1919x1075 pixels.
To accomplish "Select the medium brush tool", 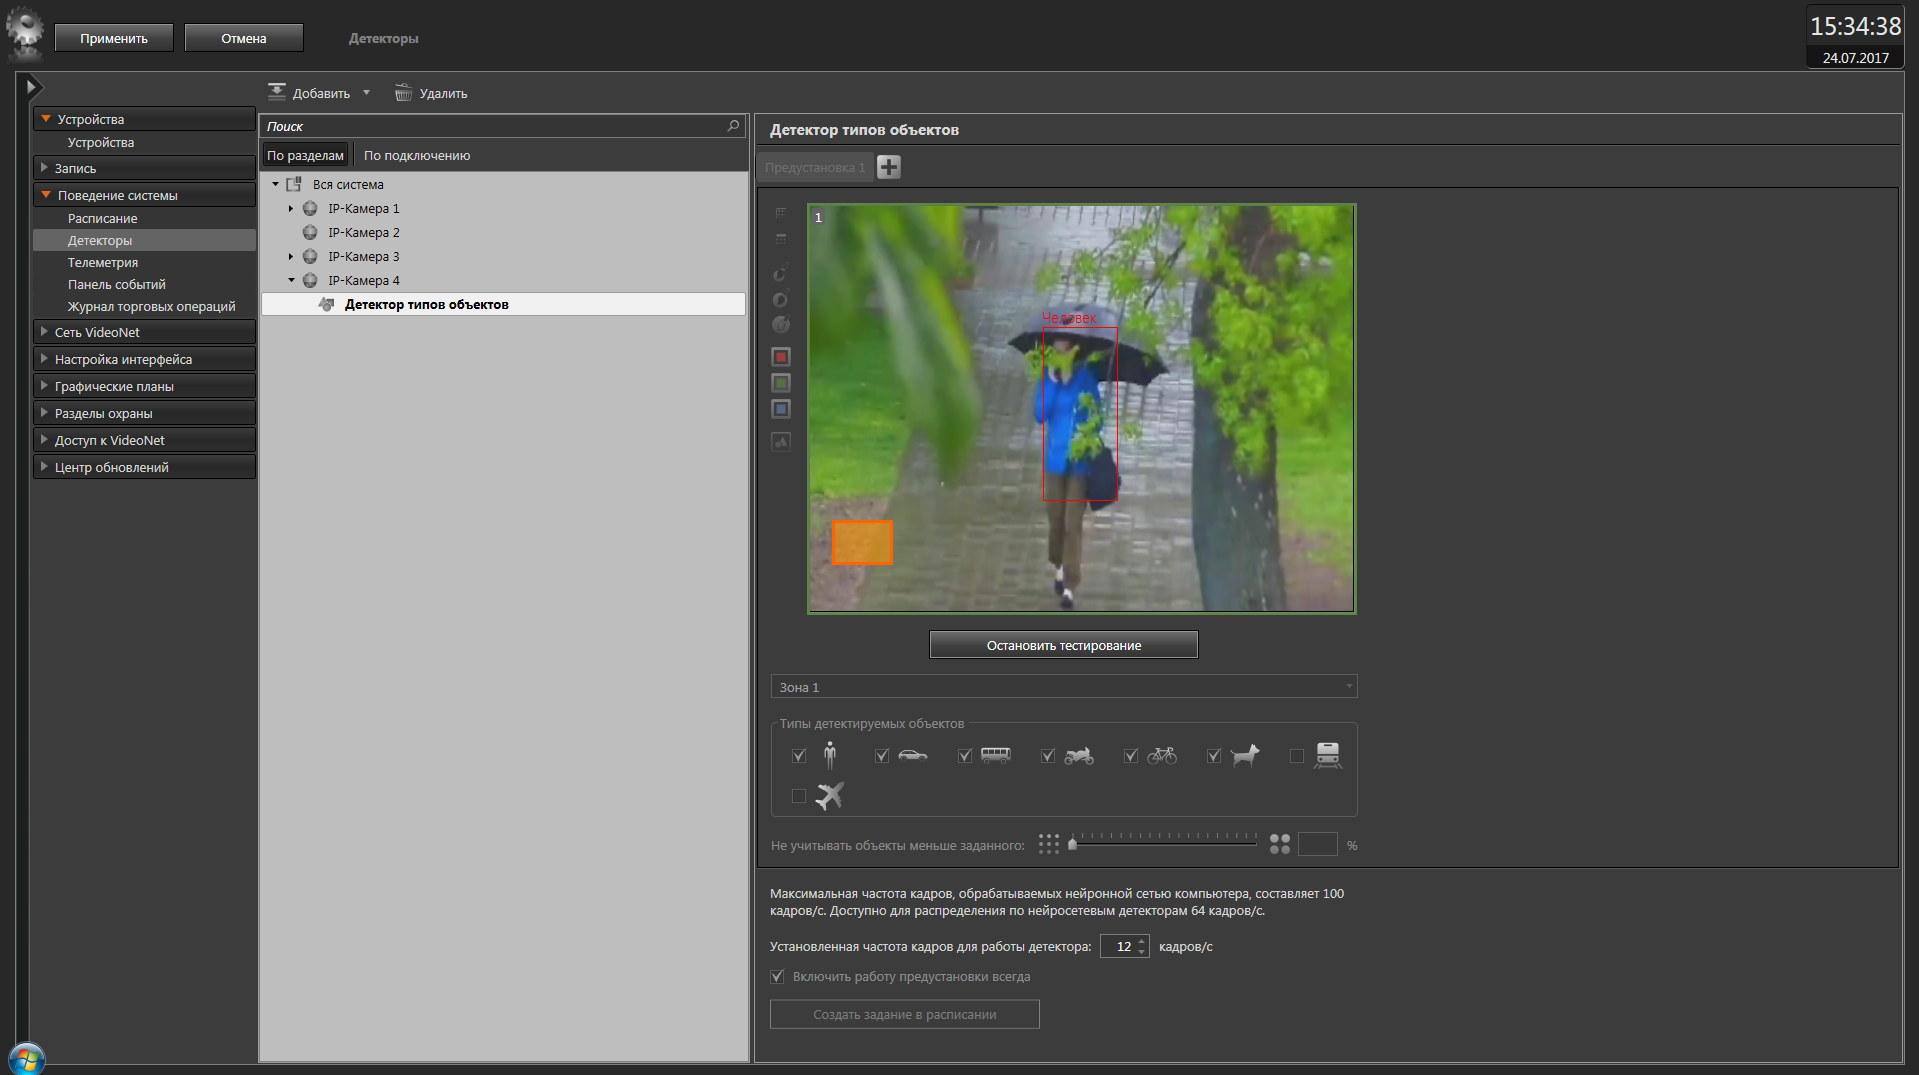I will (x=781, y=299).
